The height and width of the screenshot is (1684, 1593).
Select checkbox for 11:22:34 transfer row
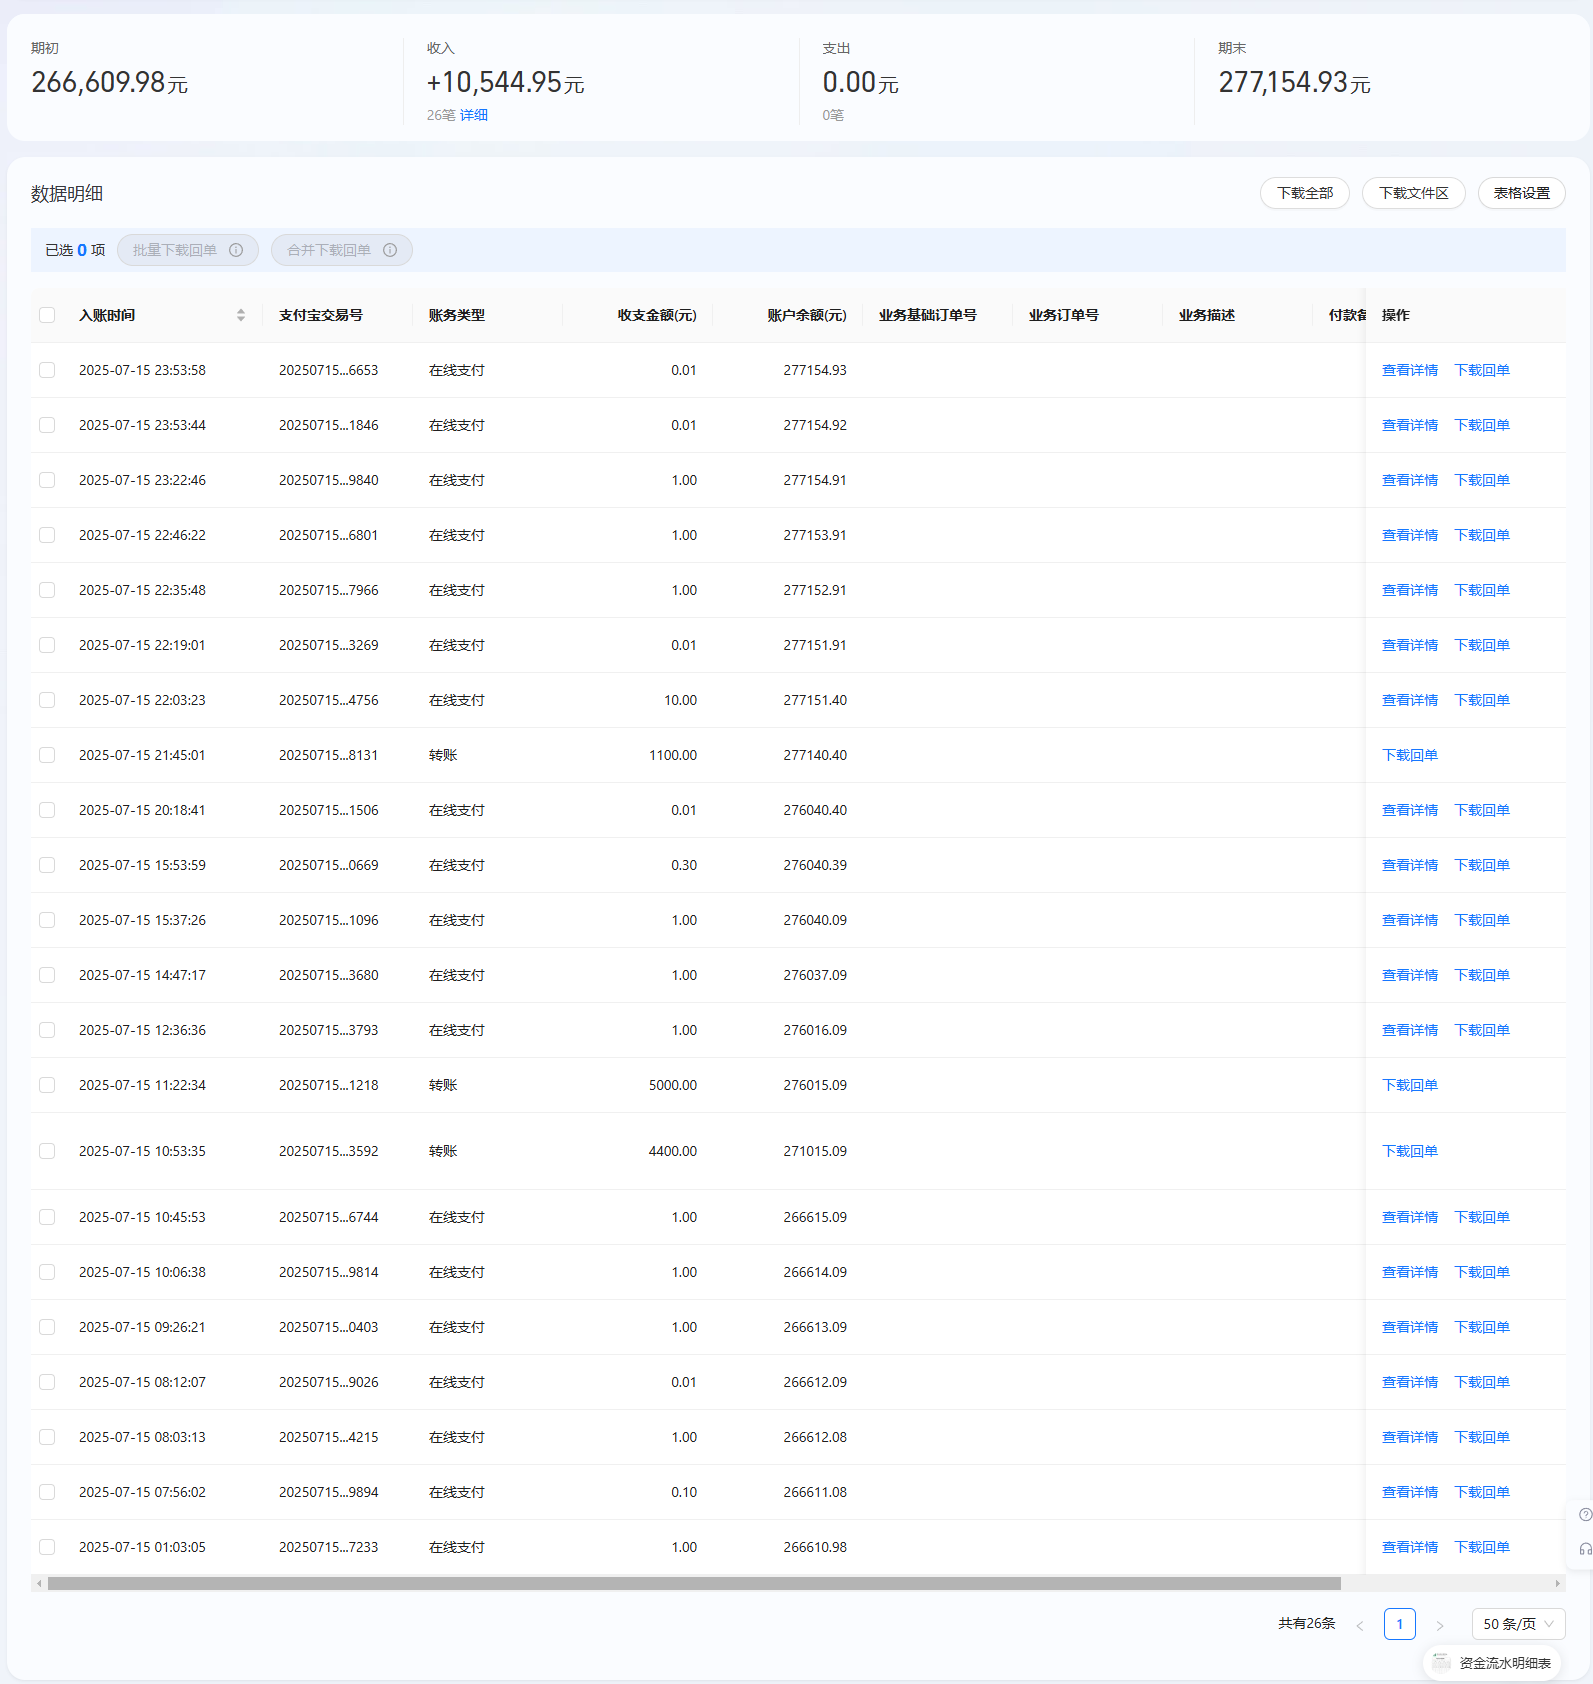point(47,1085)
